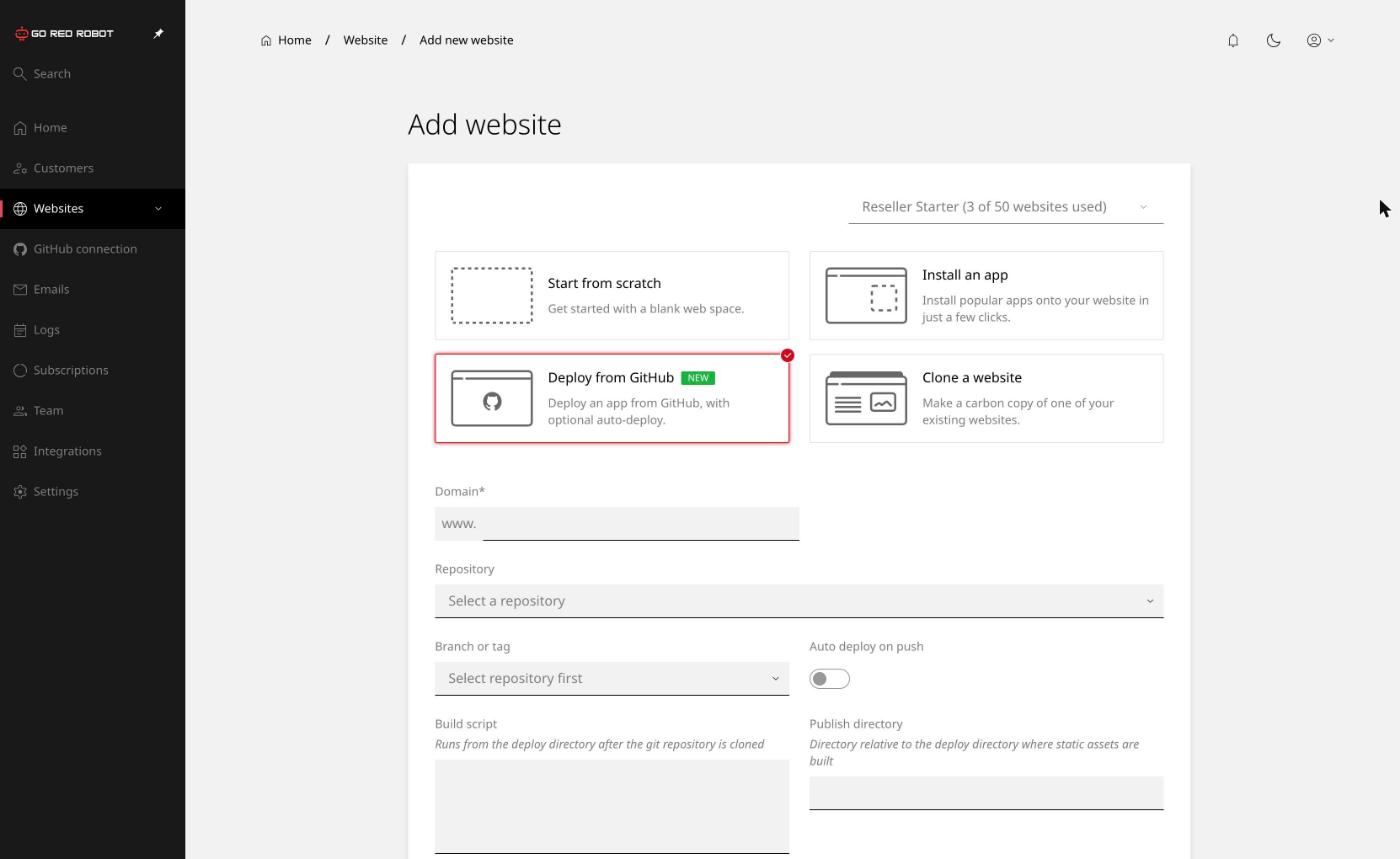This screenshot has height=859, width=1400.
Task: Click the Publish directory input field
Action: (986, 793)
